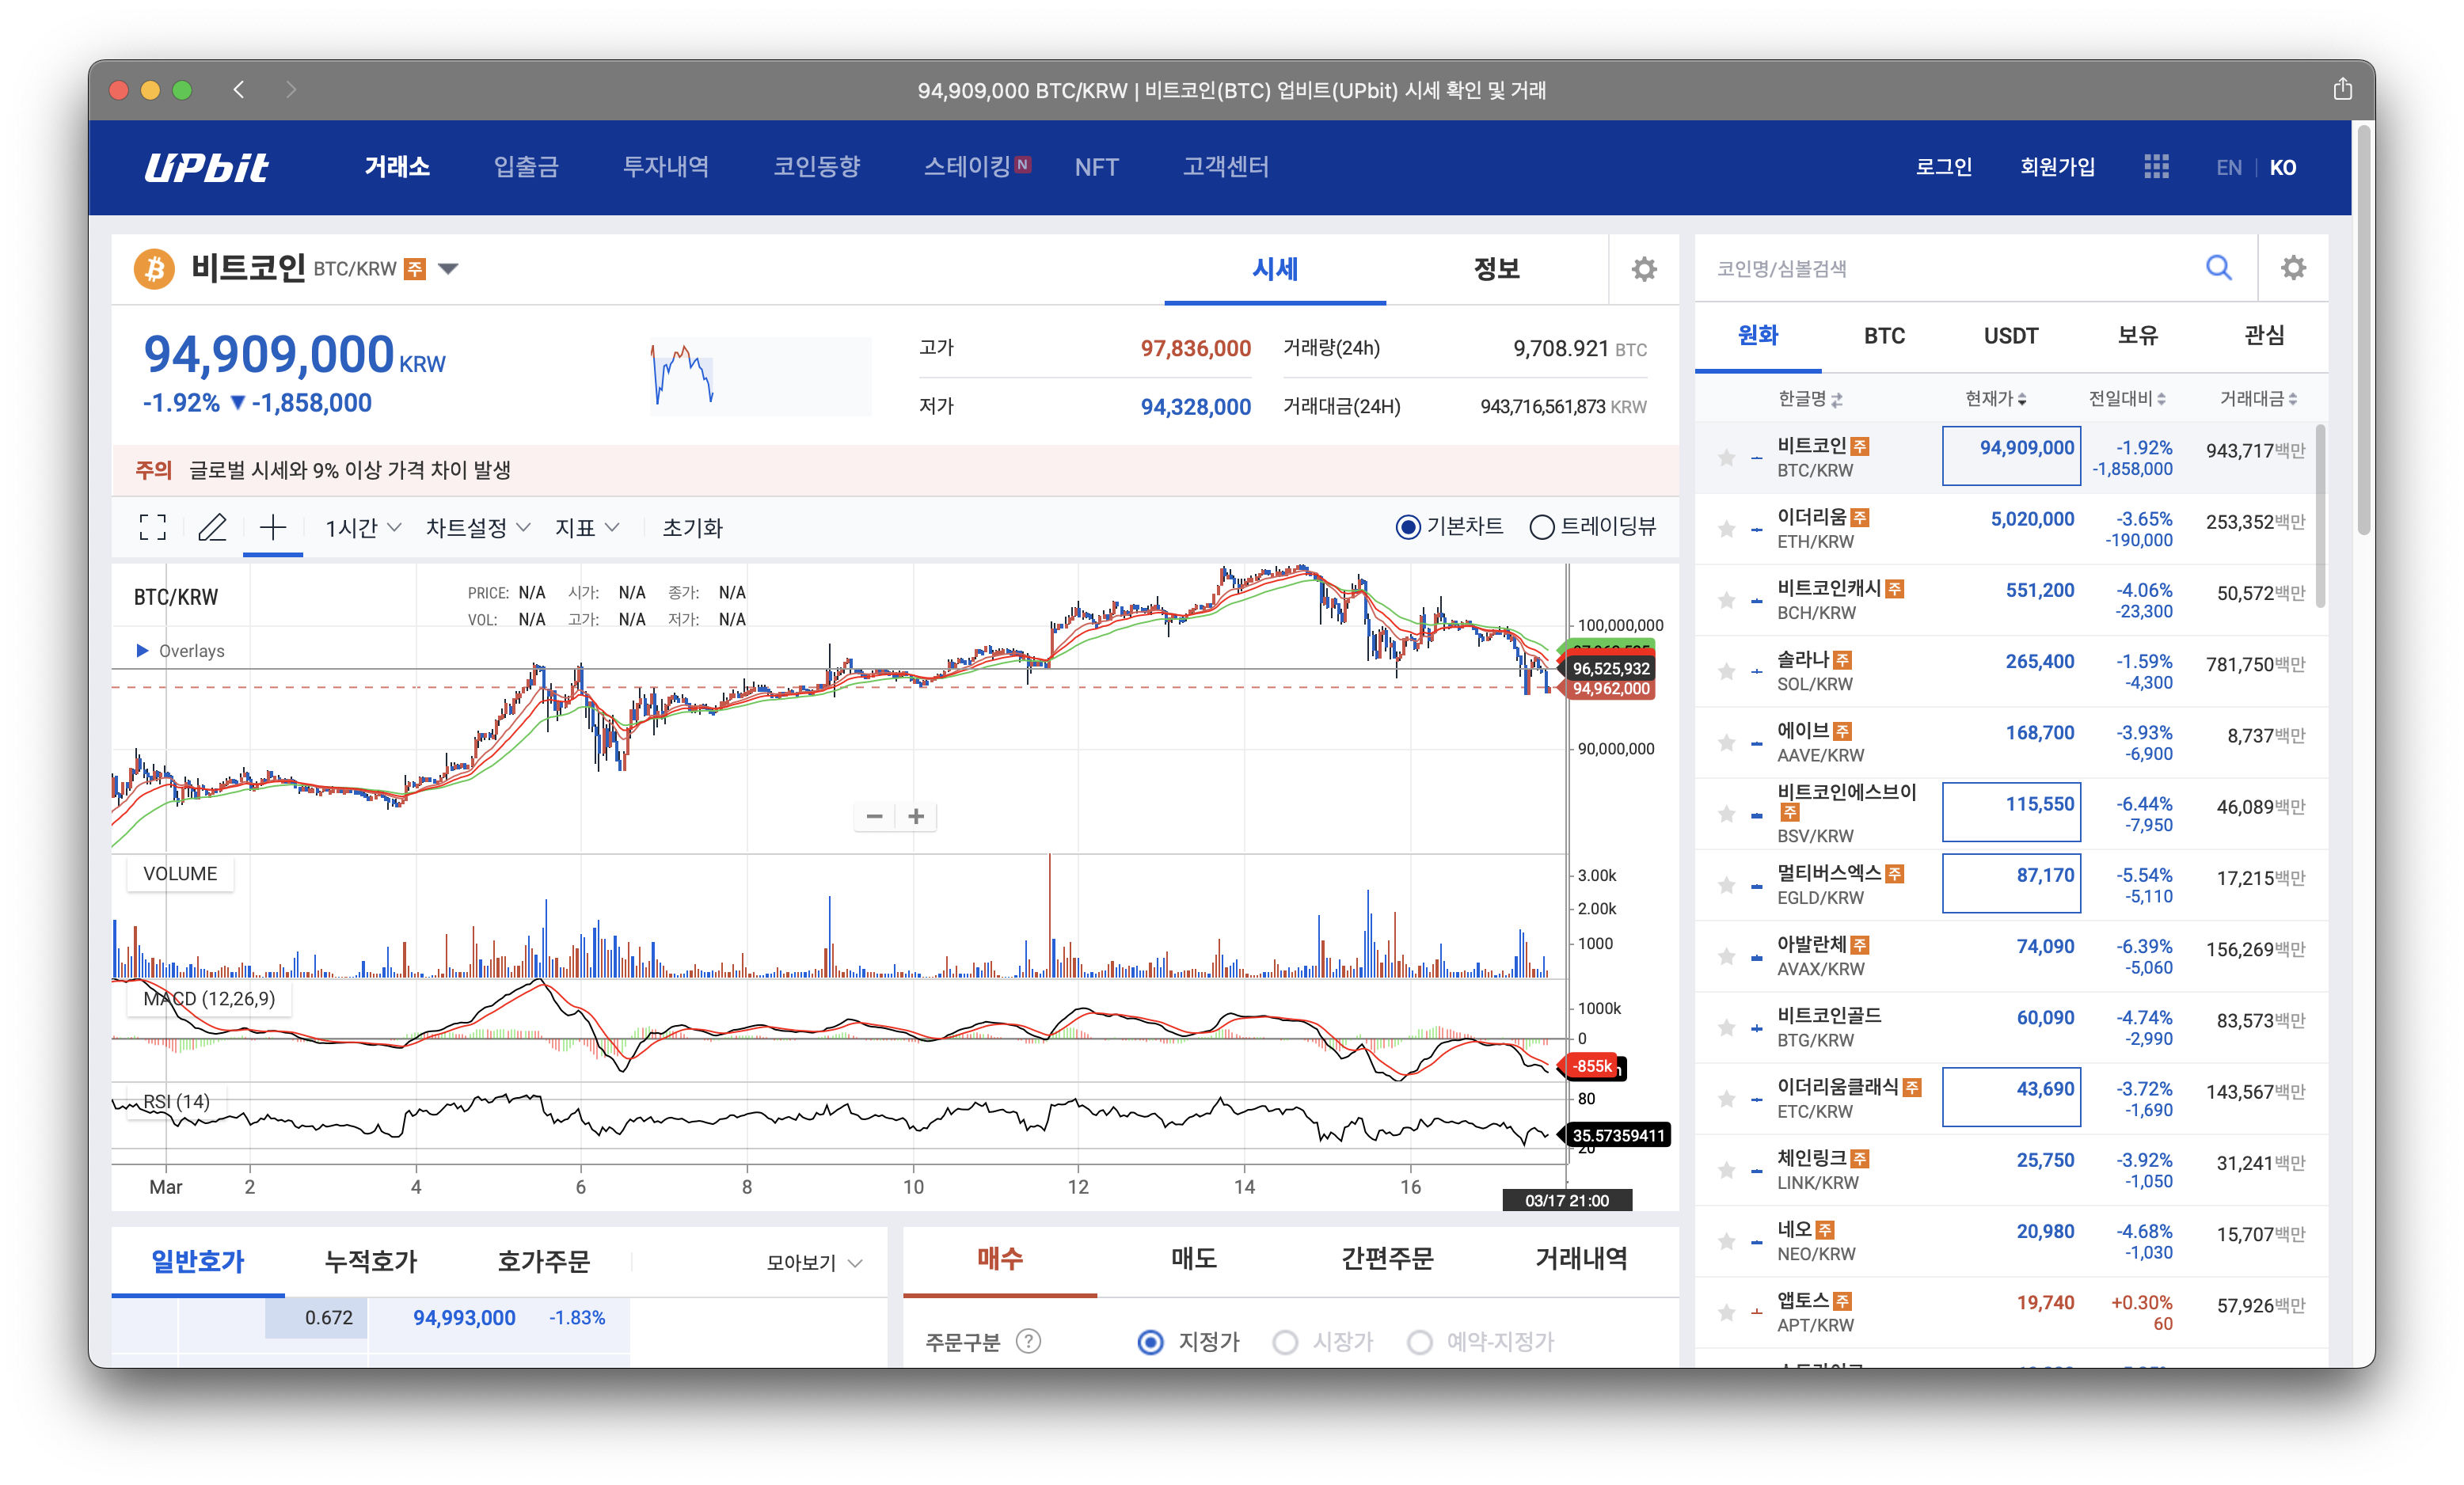Switch language to EN

2228,167
